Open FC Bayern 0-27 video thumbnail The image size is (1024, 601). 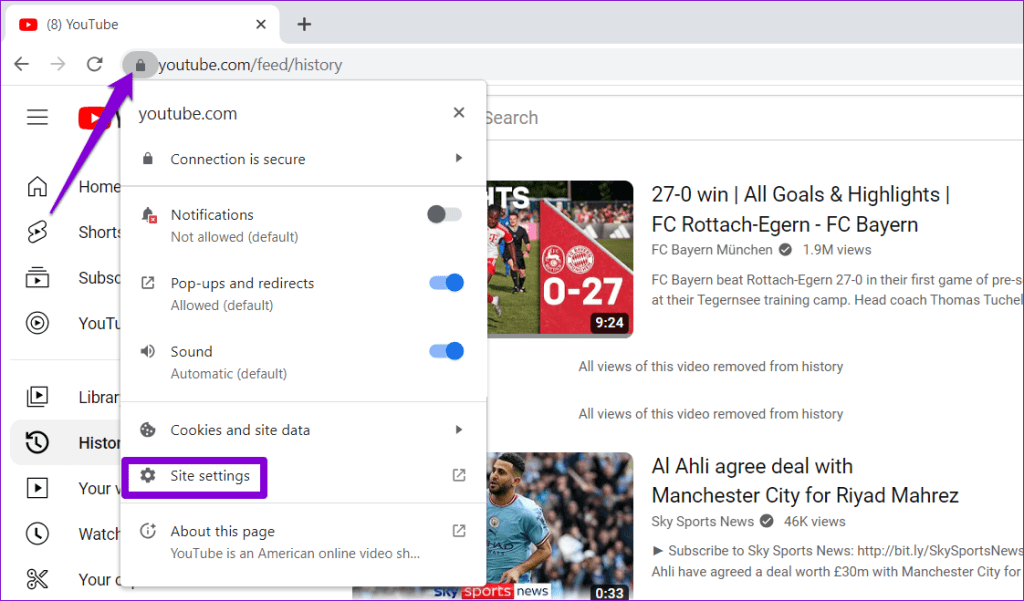point(560,259)
